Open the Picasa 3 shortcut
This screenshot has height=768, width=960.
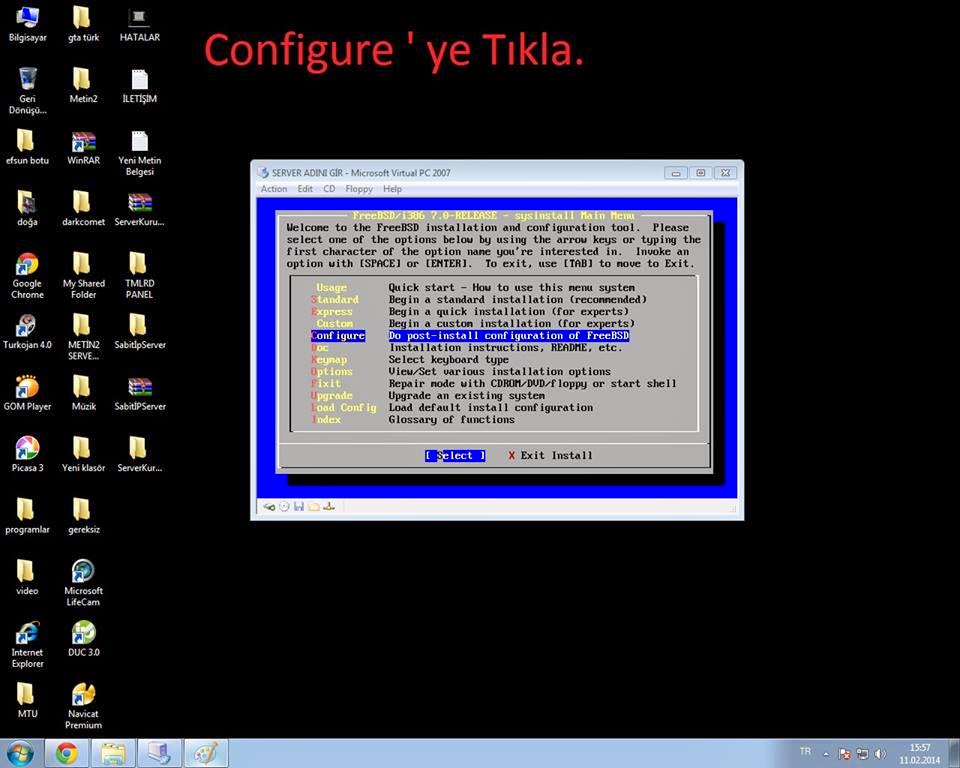click(28, 455)
